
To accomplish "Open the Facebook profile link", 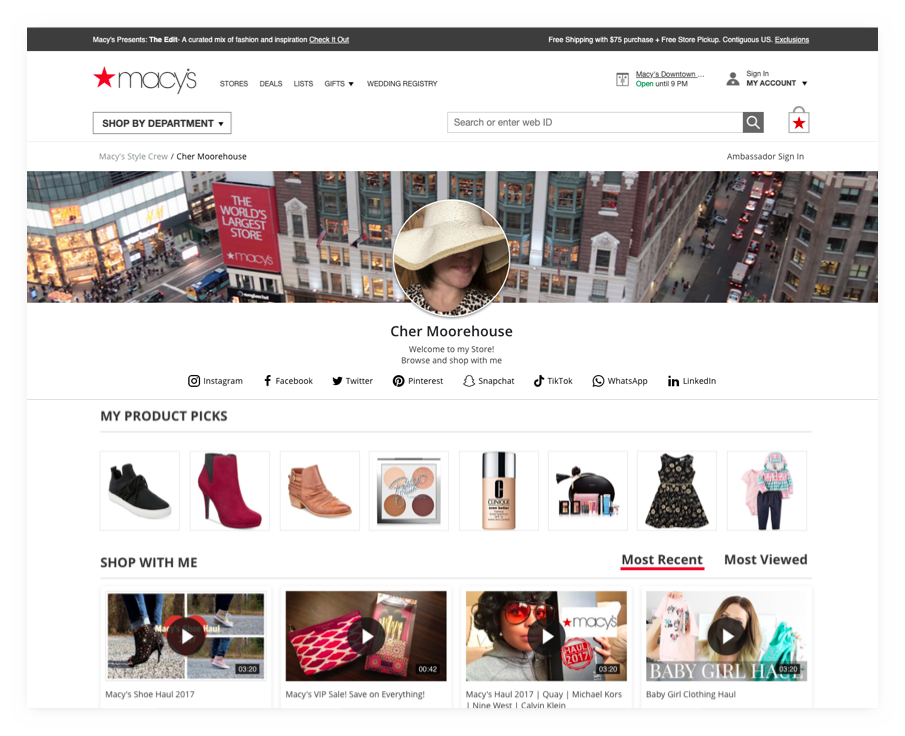I will coord(288,381).
